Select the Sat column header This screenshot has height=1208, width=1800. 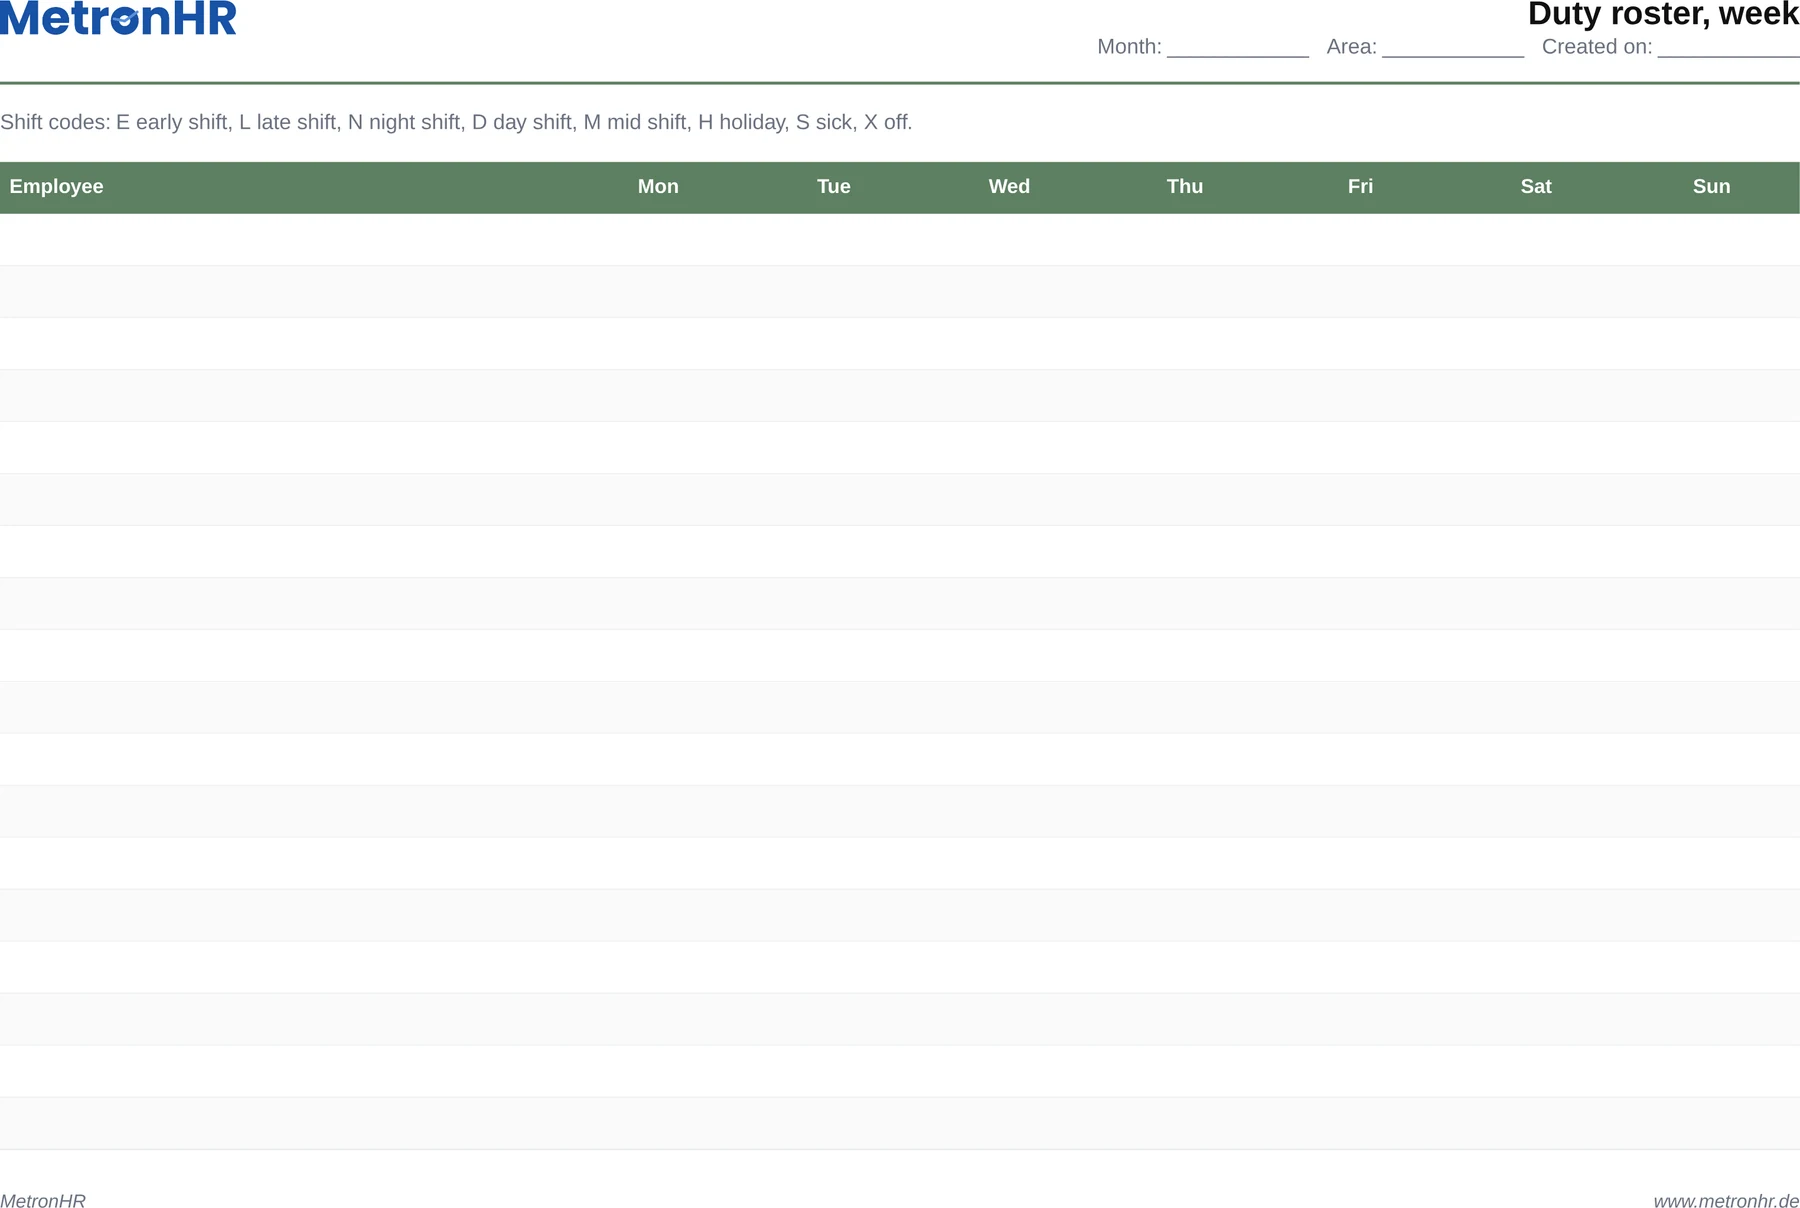1536,187
